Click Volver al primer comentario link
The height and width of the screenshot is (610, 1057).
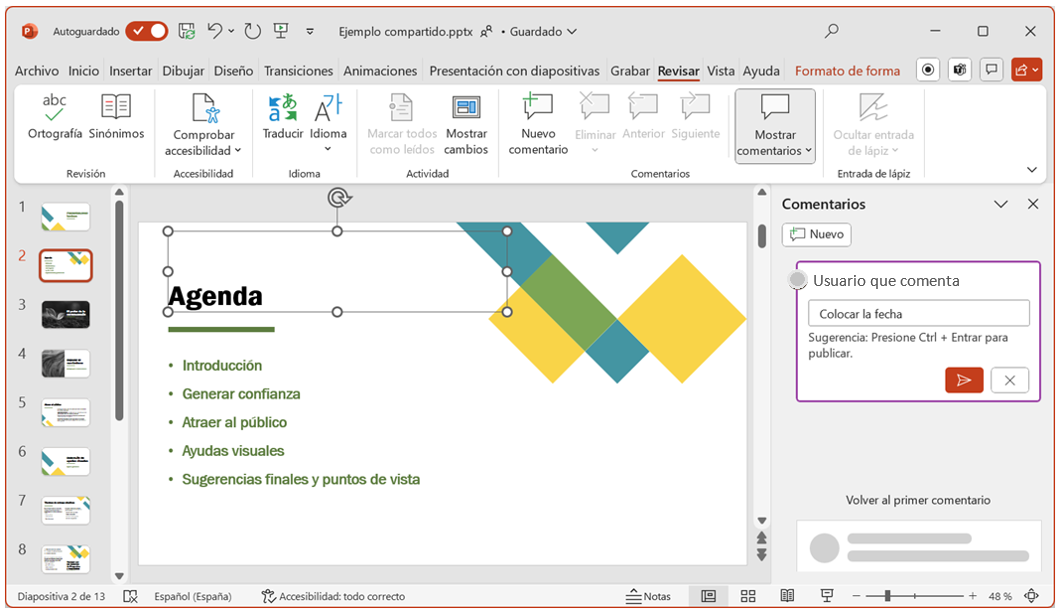click(x=918, y=500)
